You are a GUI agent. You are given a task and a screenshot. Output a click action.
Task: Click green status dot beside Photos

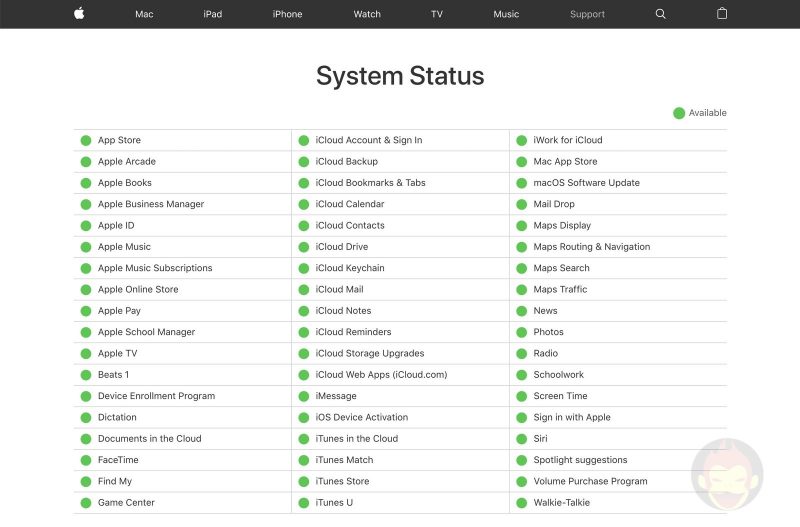(x=521, y=333)
